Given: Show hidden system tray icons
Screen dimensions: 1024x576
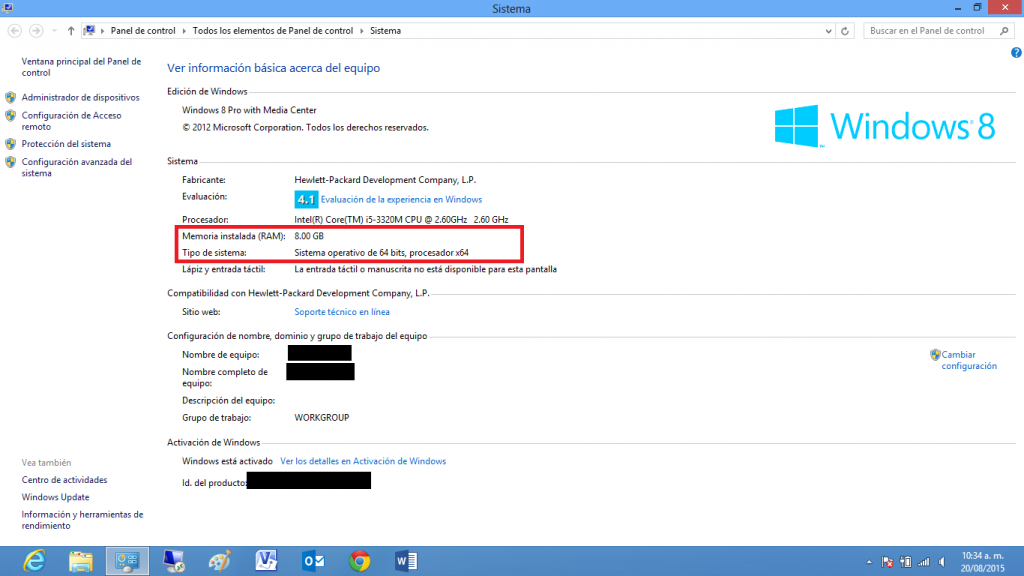Looking at the screenshot, I should (869, 562).
